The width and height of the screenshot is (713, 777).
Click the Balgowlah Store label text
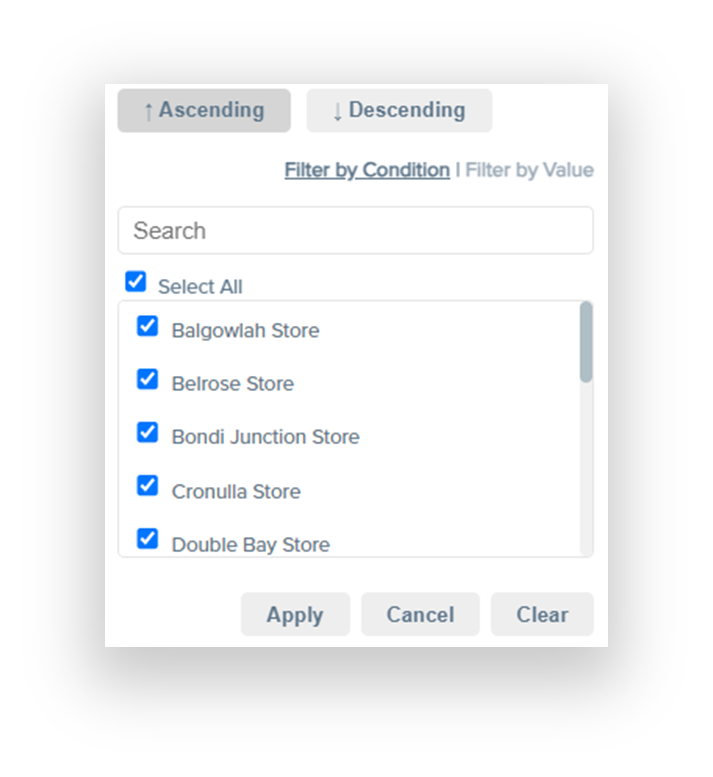tap(245, 331)
